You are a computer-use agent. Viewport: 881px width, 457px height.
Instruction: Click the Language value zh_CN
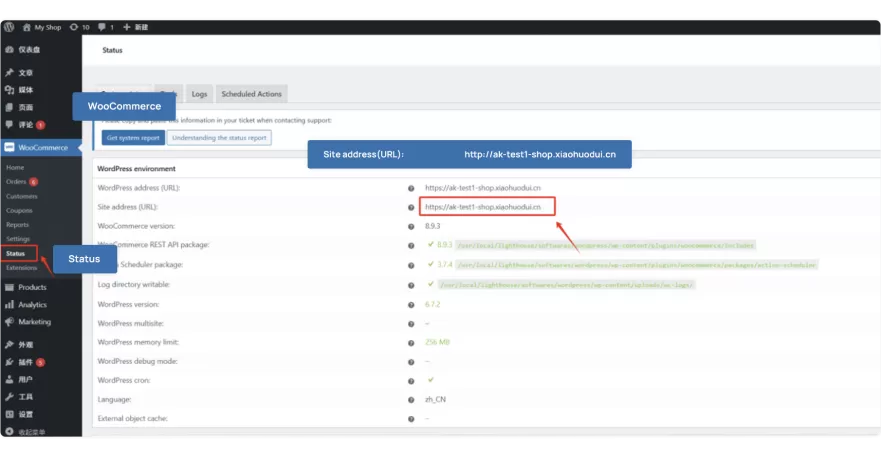pos(435,399)
